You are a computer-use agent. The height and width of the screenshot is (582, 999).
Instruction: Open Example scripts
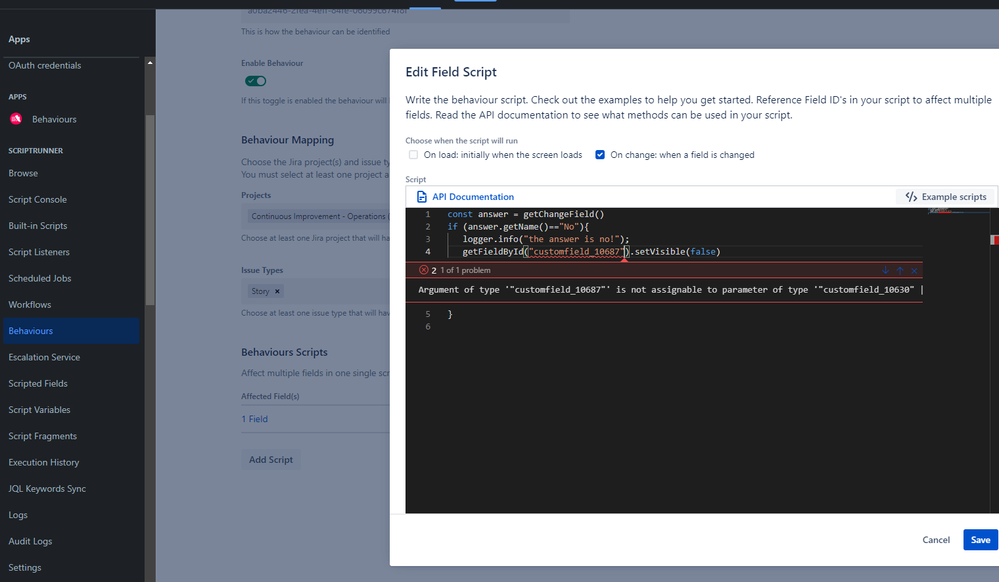point(946,197)
